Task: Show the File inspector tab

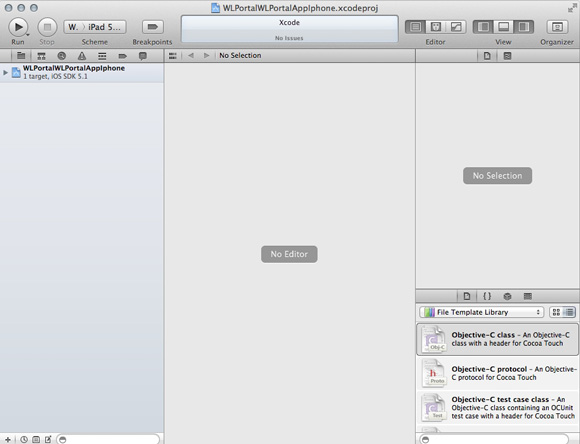Action: tap(487, 56)
